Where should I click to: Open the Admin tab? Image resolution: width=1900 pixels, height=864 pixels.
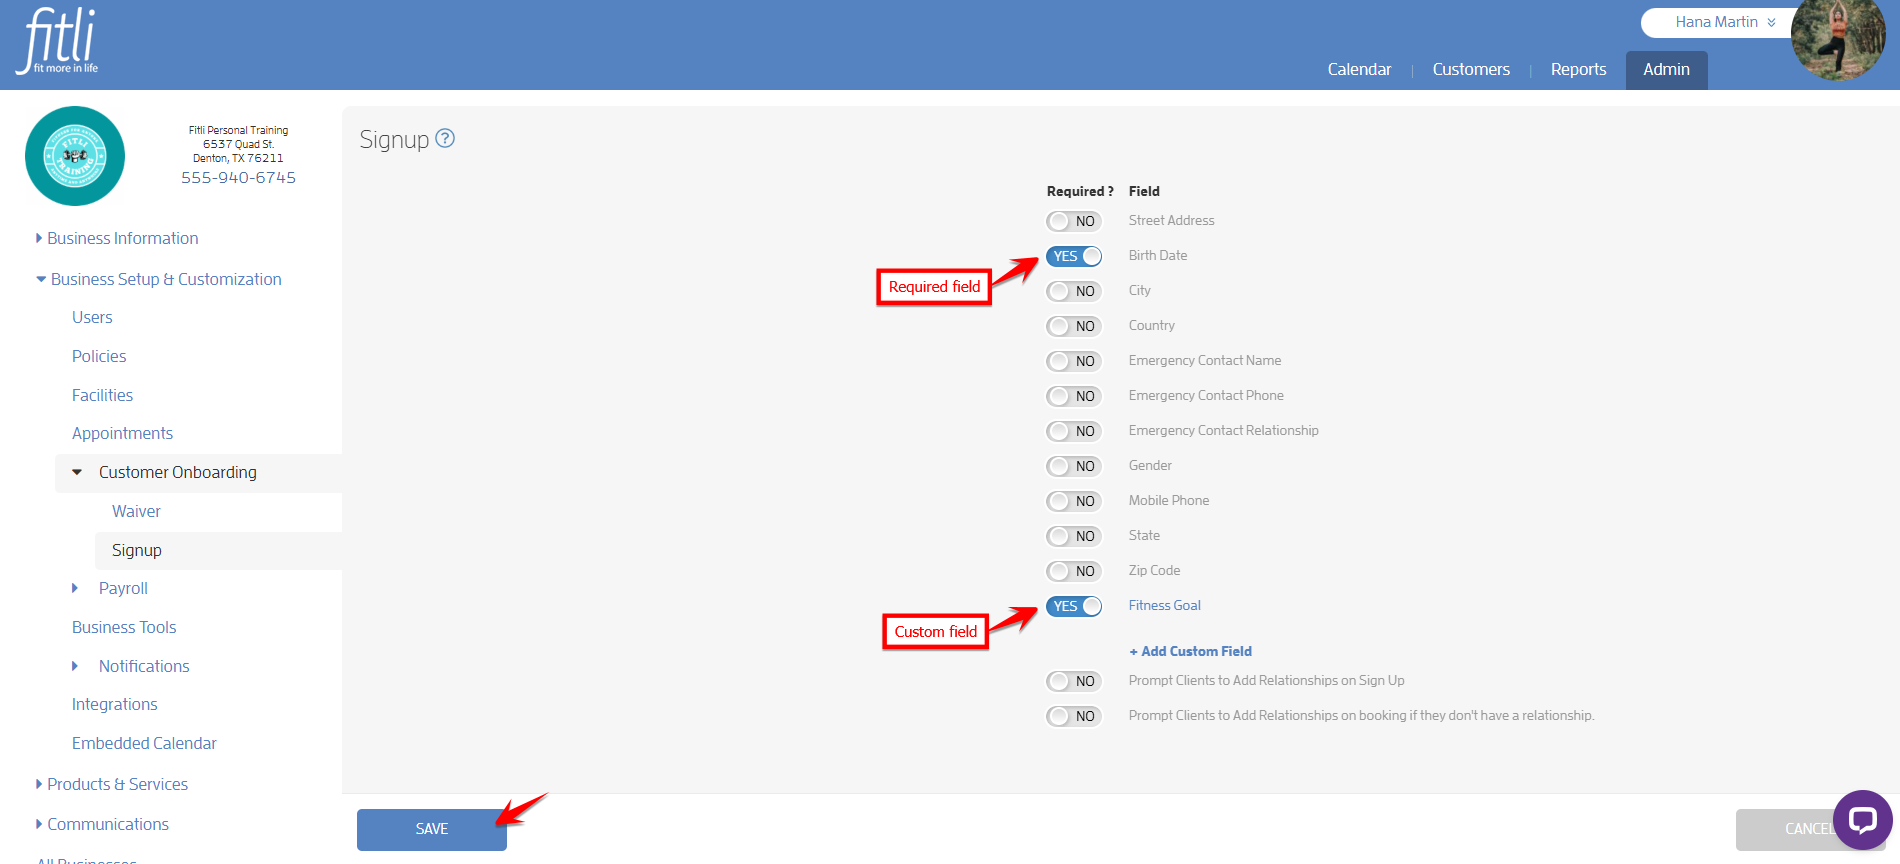click(x=1666, y=70)
